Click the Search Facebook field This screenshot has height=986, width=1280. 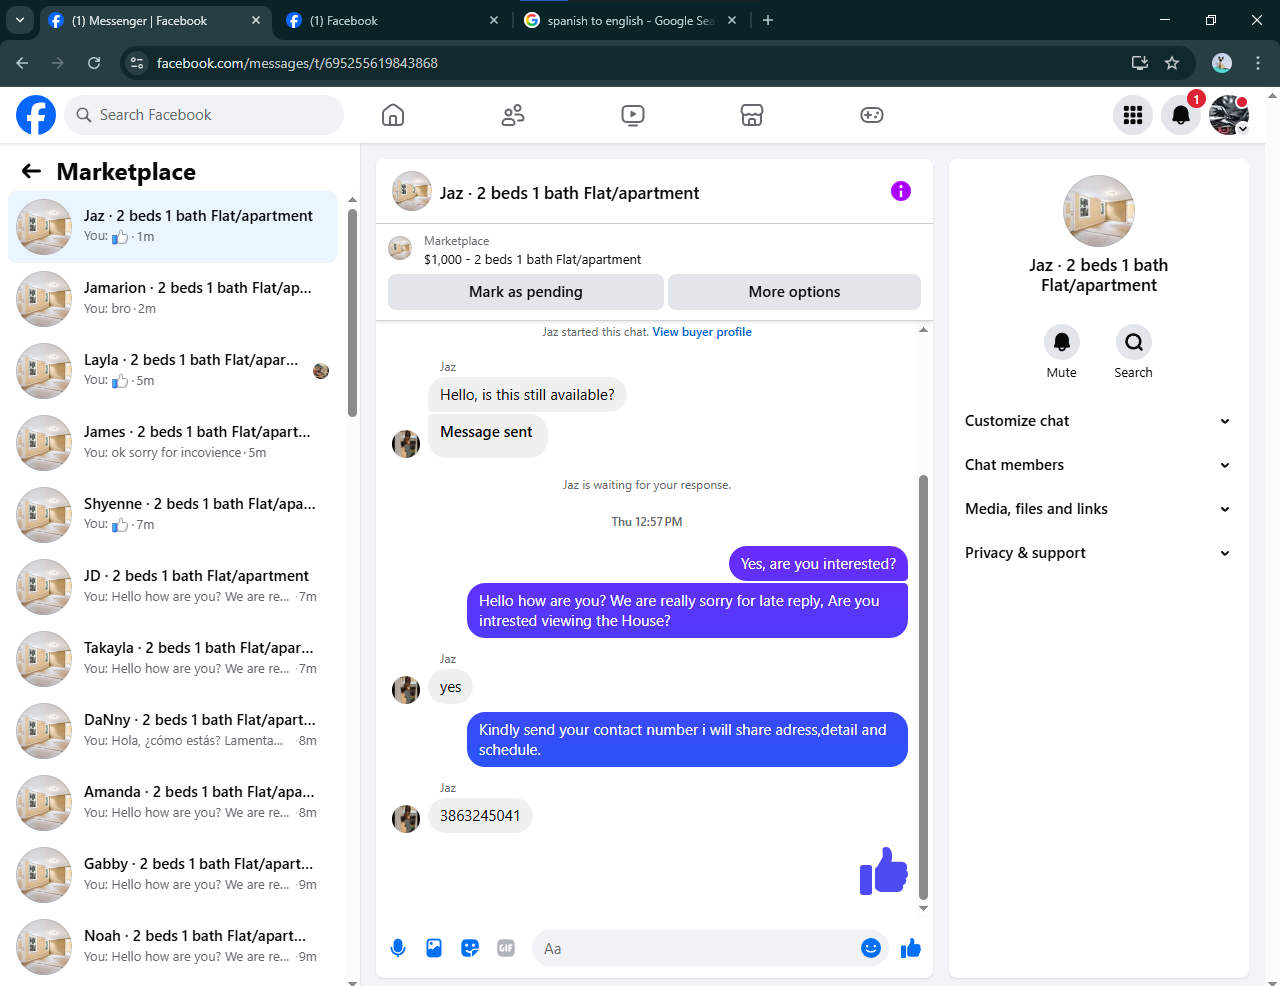(x=204, y=115)
